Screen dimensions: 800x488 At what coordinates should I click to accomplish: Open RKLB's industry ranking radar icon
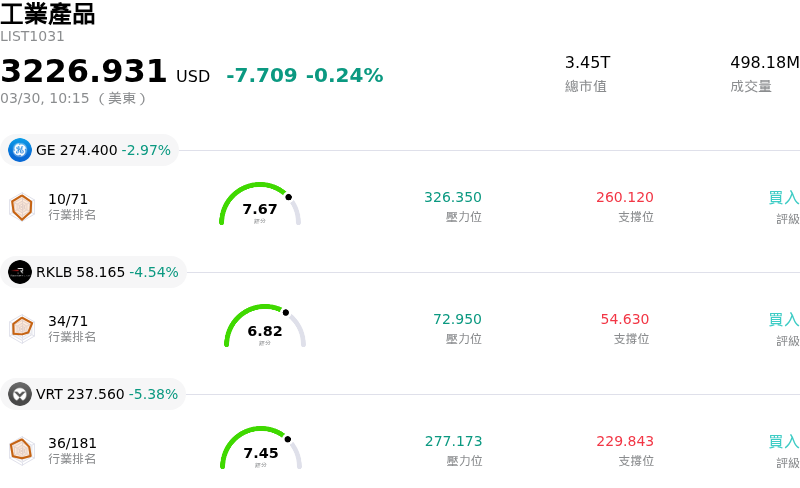pos(21,328)
